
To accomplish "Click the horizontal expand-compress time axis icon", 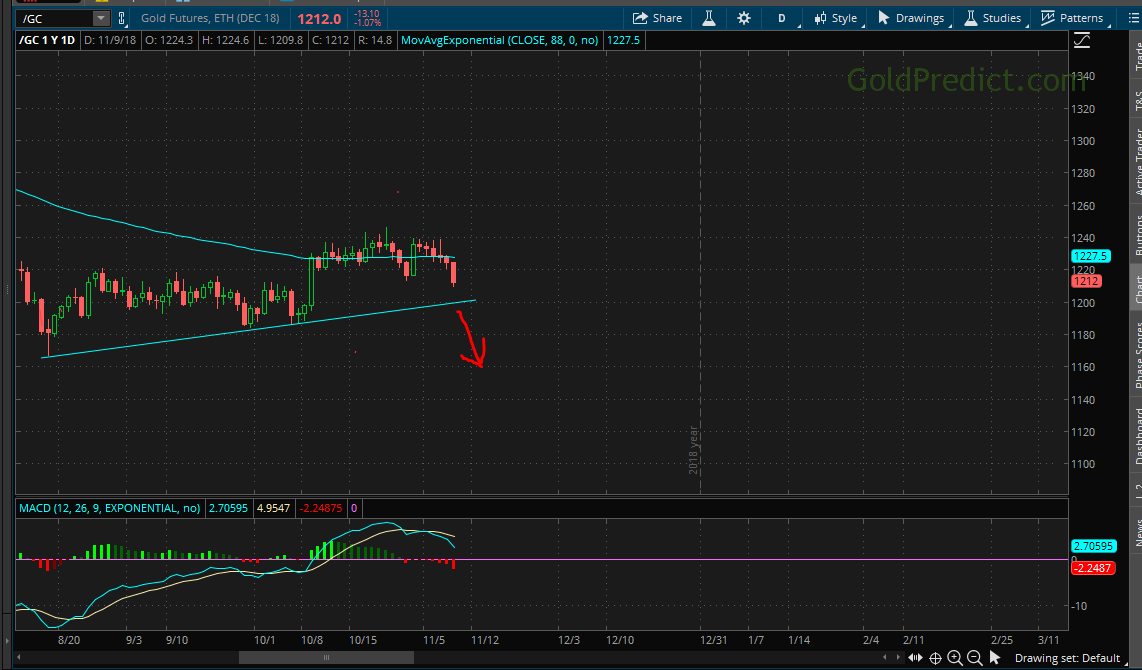I will pyautogui.click(x=914, y=657).
